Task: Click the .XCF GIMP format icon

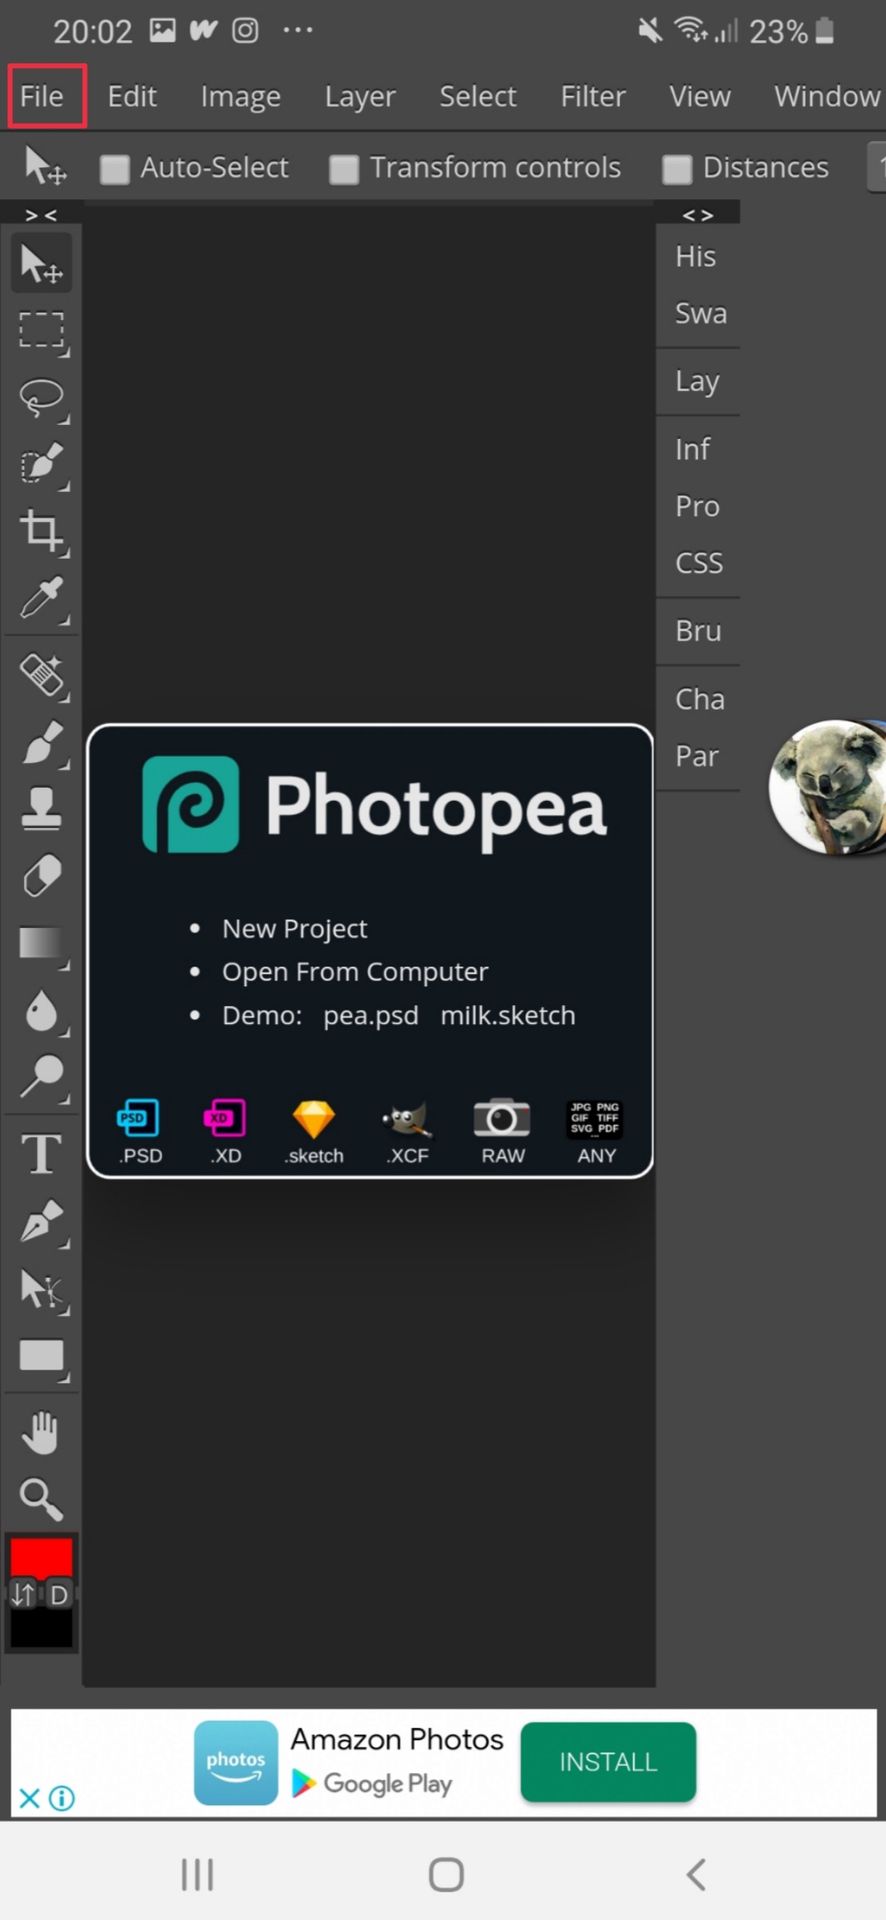Action: pos(407,1131)
